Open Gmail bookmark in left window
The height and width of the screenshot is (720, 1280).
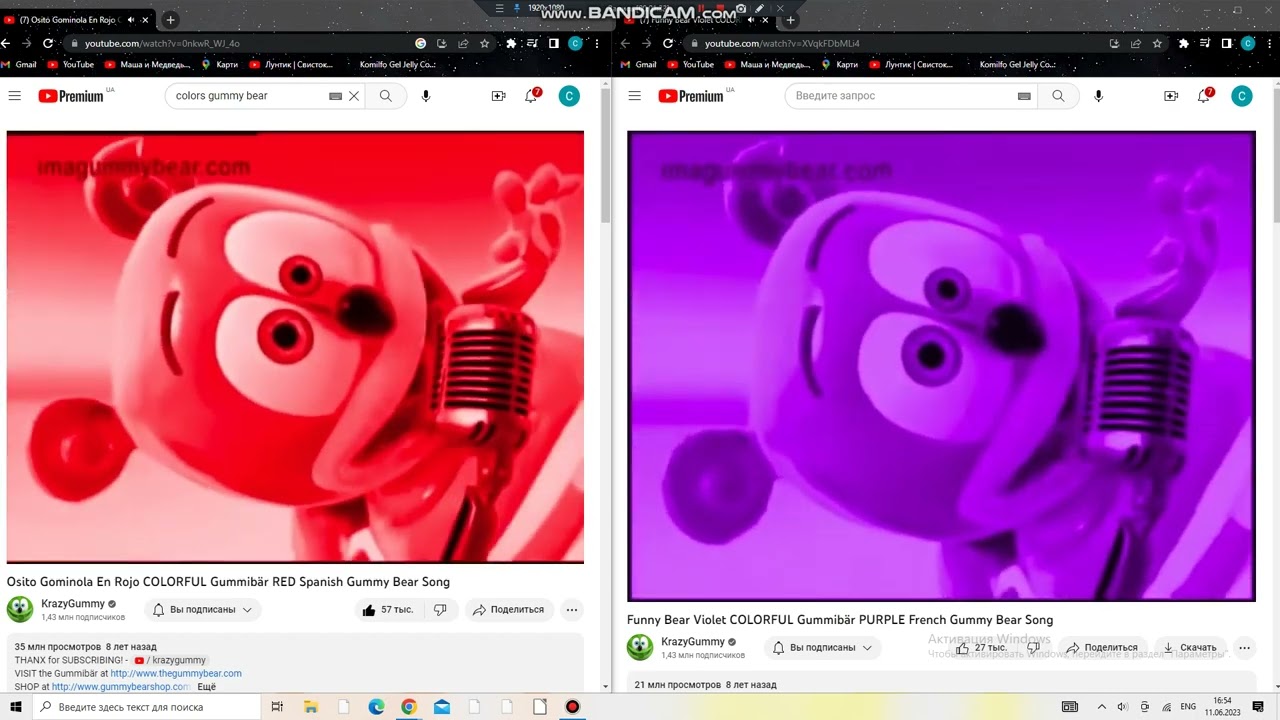[19, 65]
